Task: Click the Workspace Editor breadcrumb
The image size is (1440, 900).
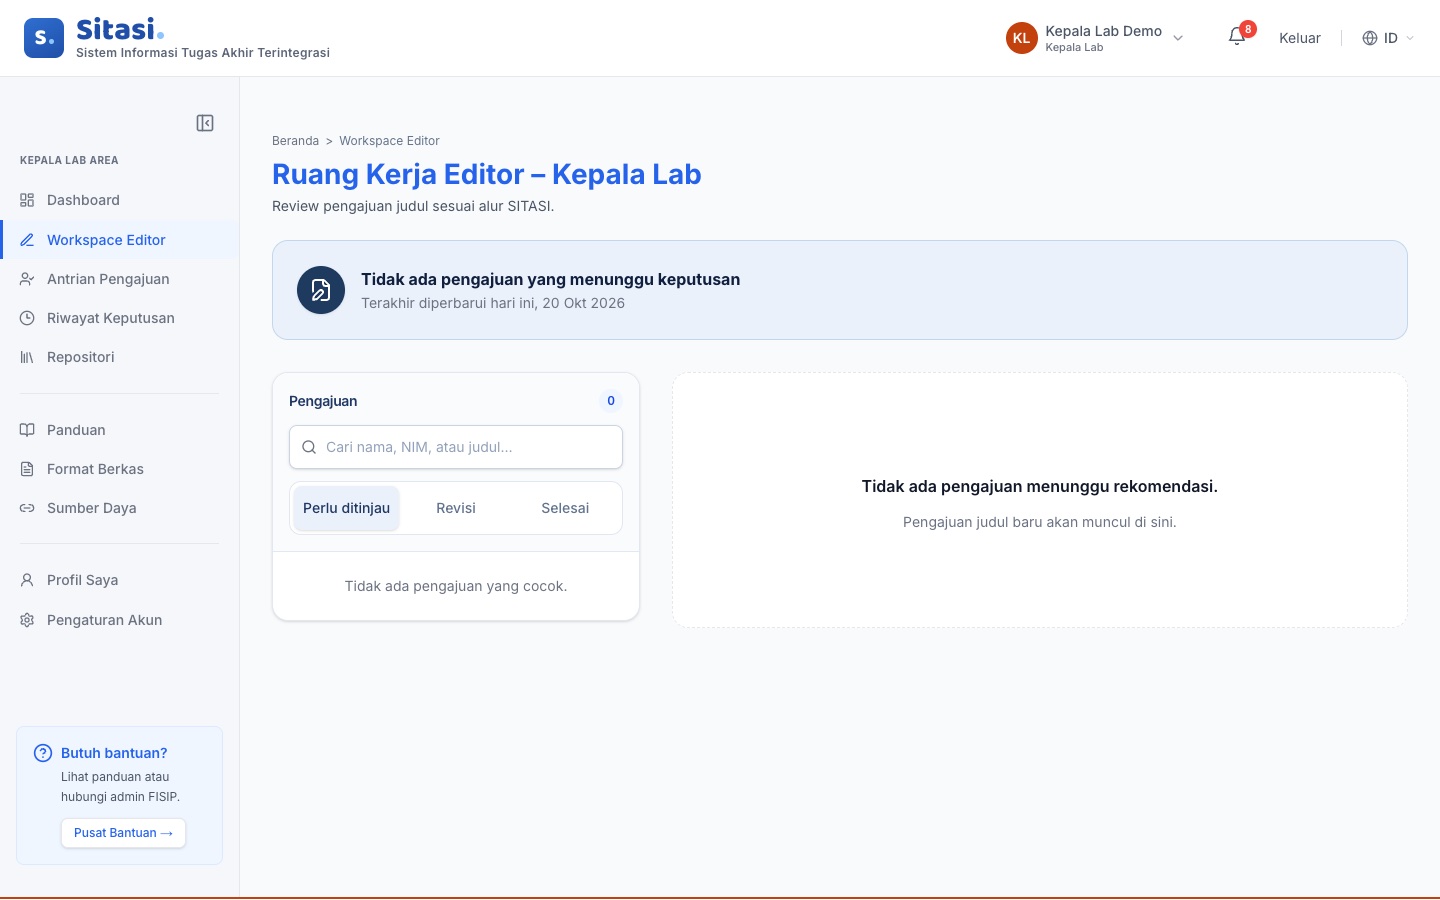Action: (x=389, y=141)
